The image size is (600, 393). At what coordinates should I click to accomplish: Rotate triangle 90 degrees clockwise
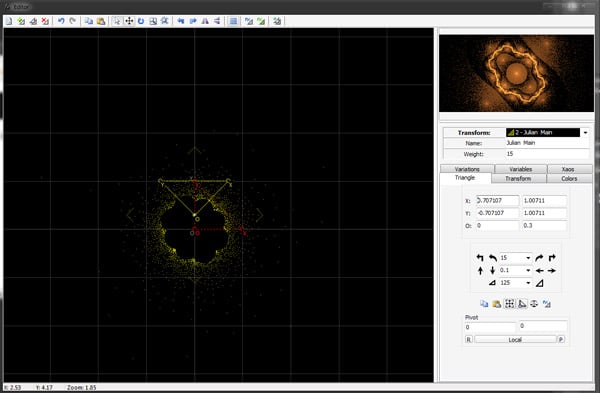[x=552, y=258]
